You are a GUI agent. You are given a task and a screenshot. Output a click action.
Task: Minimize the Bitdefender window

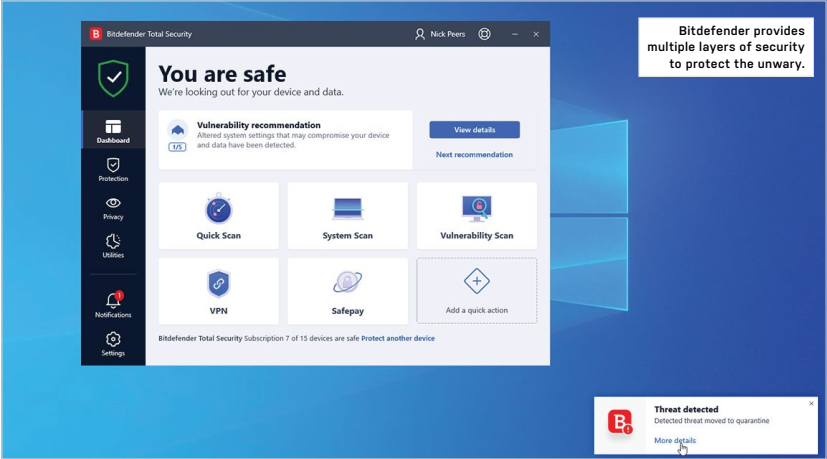coord(515,34)
